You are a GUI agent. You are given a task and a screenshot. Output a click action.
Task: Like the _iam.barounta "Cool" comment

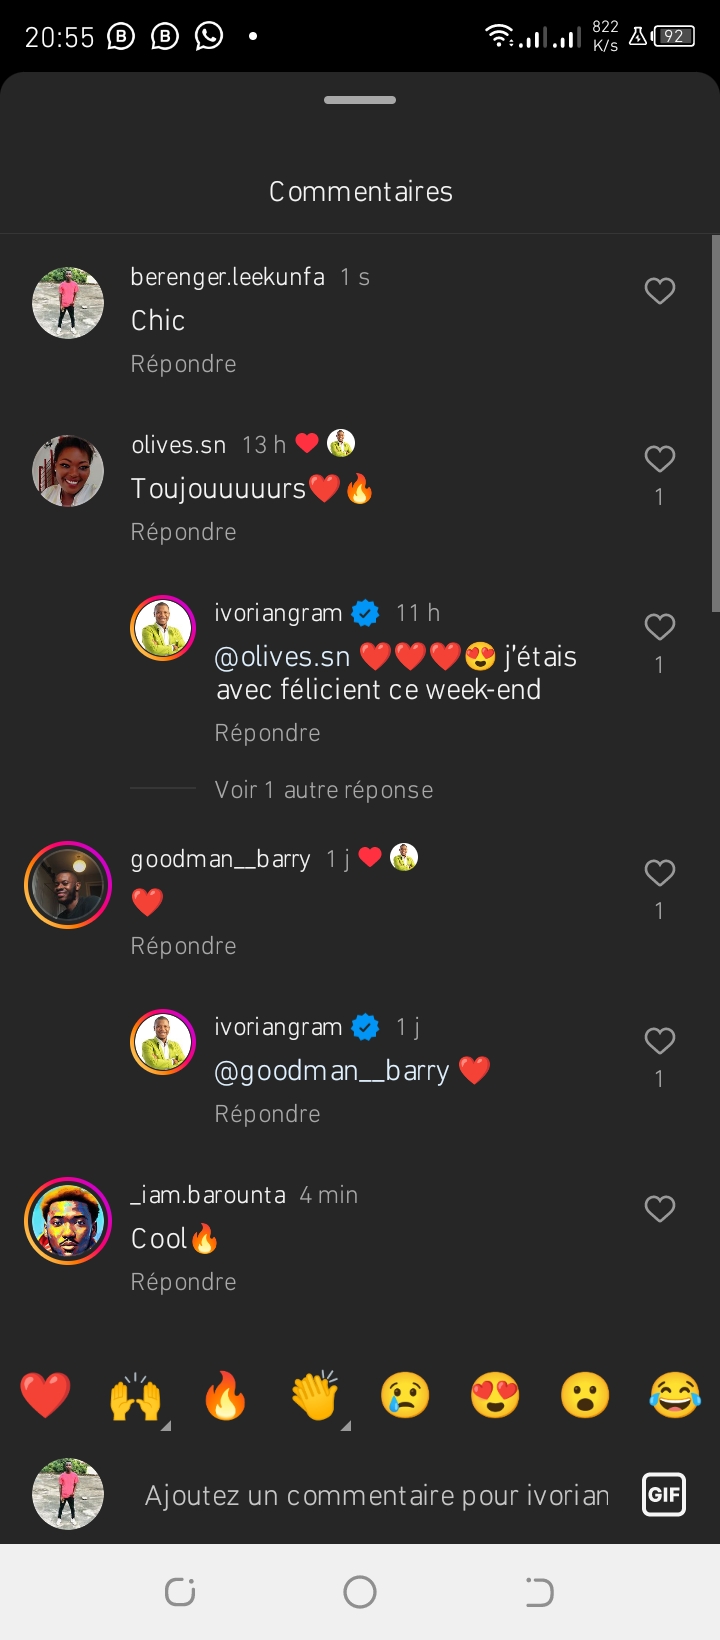(x=659, y=1209)
